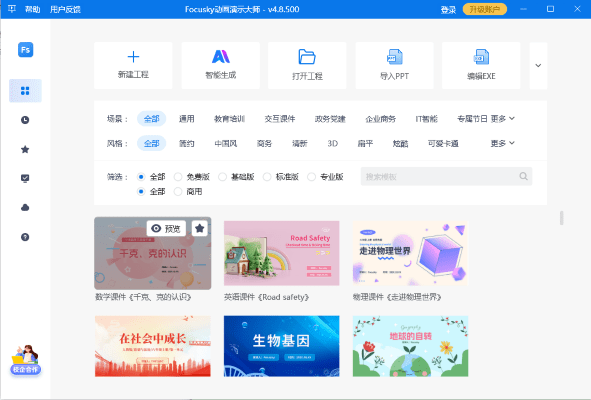Filter style by 可爱卡通

pyautogui.click(x=443, y=143)
